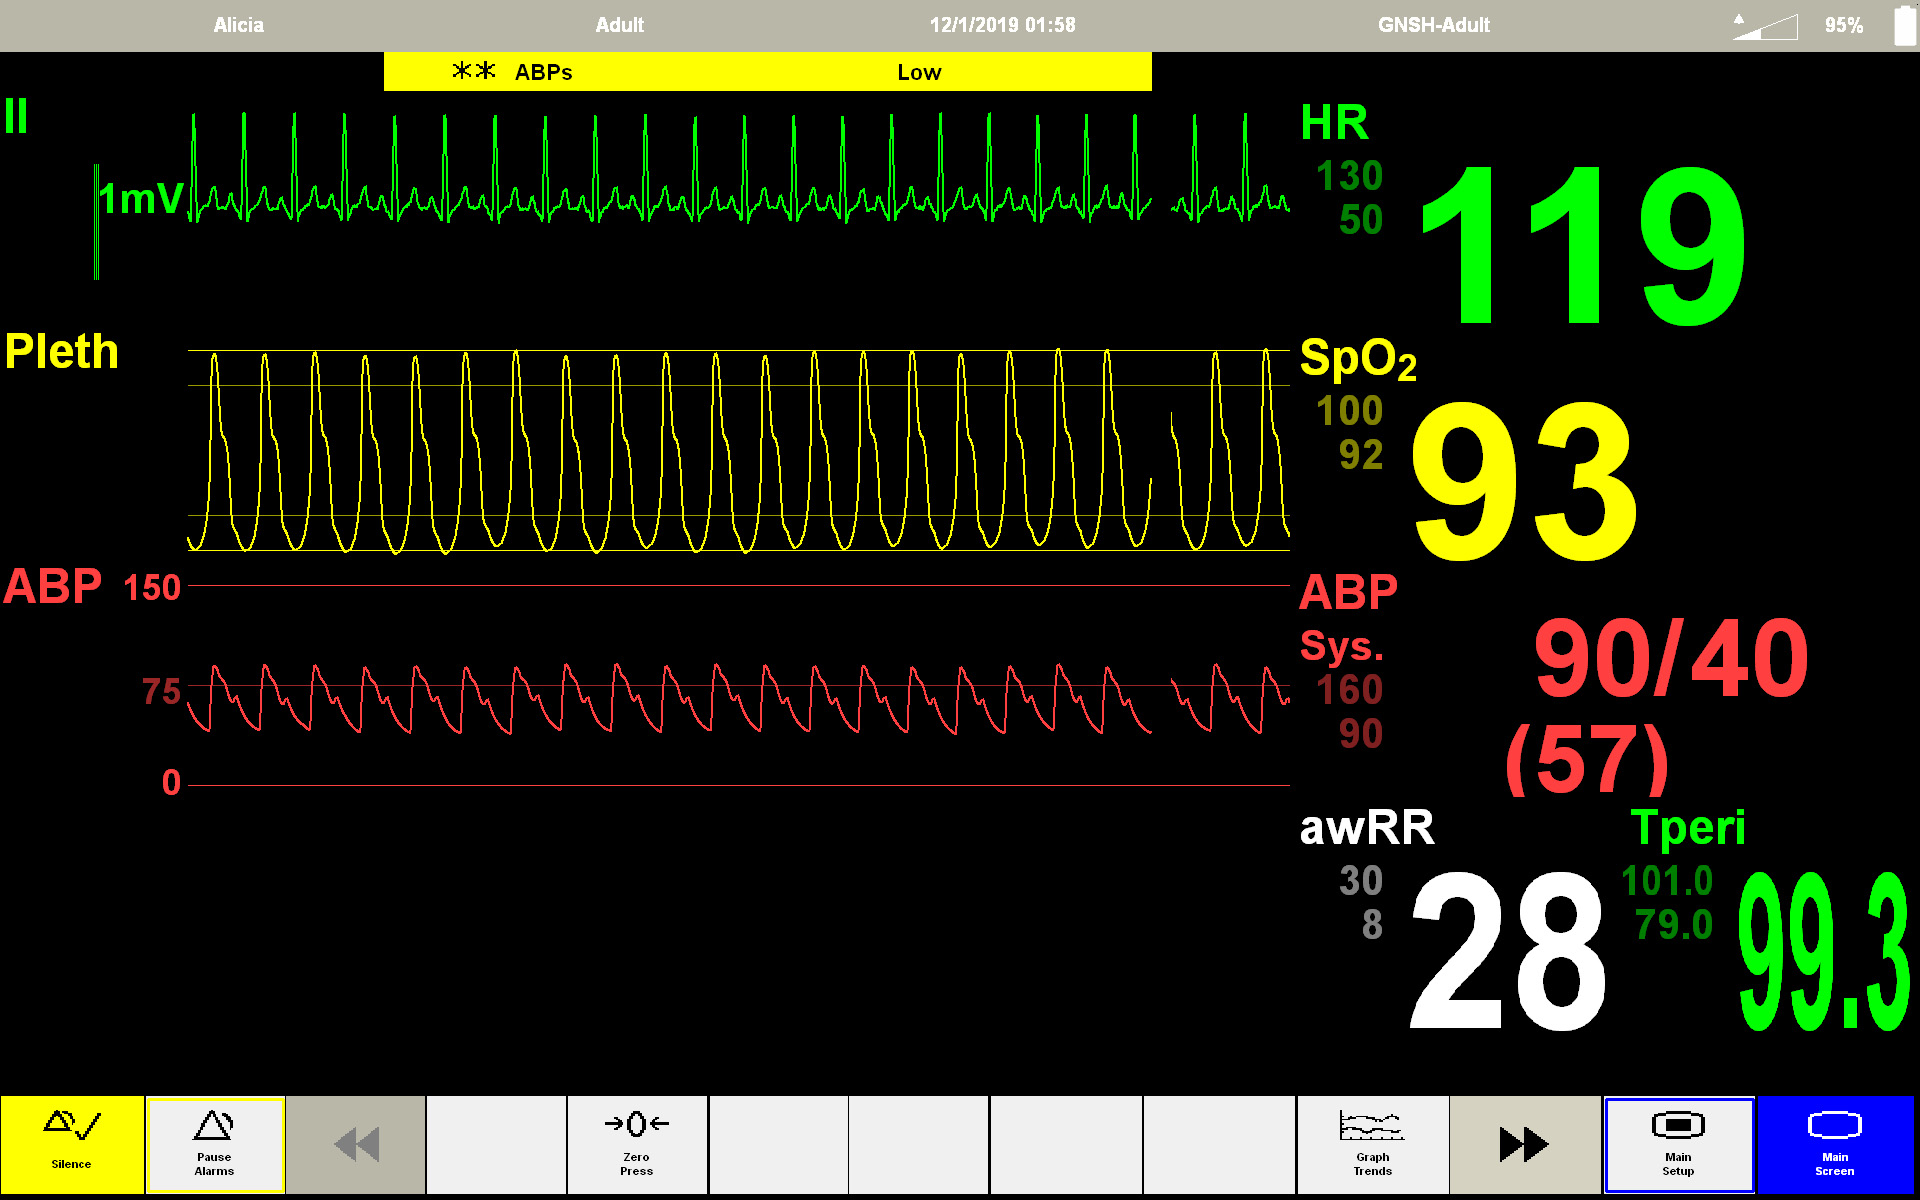Open the Main Setup menu
Image resolution: width=1920 pixels, height=1200 pixels.
(1678, 1143)
